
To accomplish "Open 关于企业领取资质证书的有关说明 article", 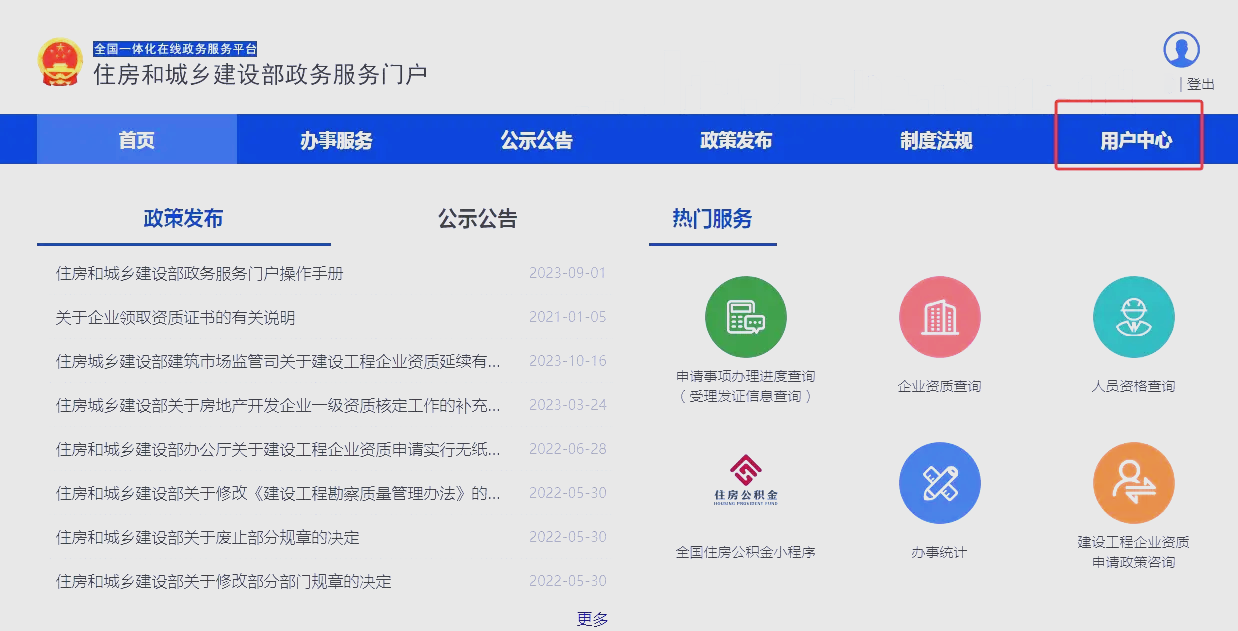I will (x=176, y=317).
